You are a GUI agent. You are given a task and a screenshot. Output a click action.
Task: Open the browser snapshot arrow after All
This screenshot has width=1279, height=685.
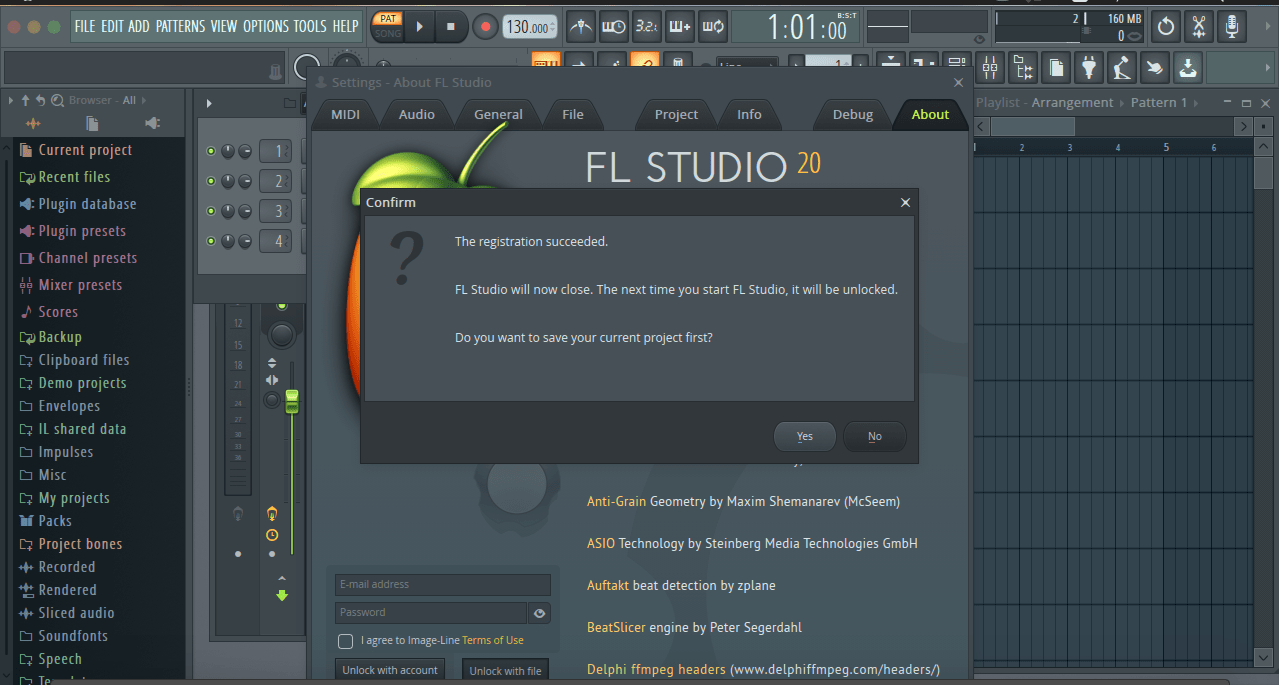coord(143,100)
